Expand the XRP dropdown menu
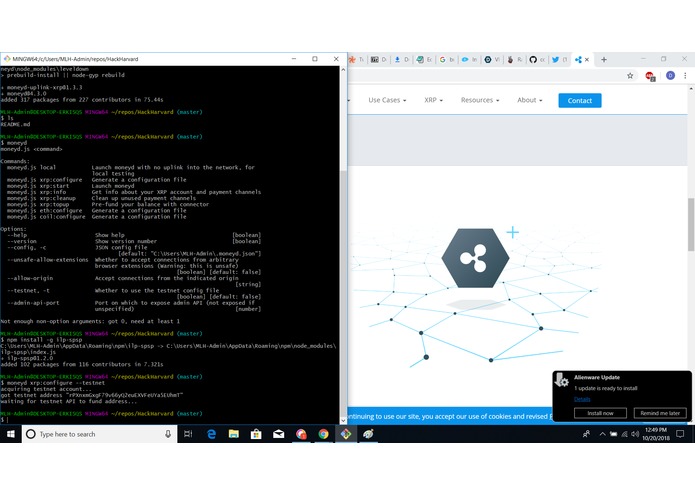This screenshot has width=695, height=494. (x=433, y=100)
